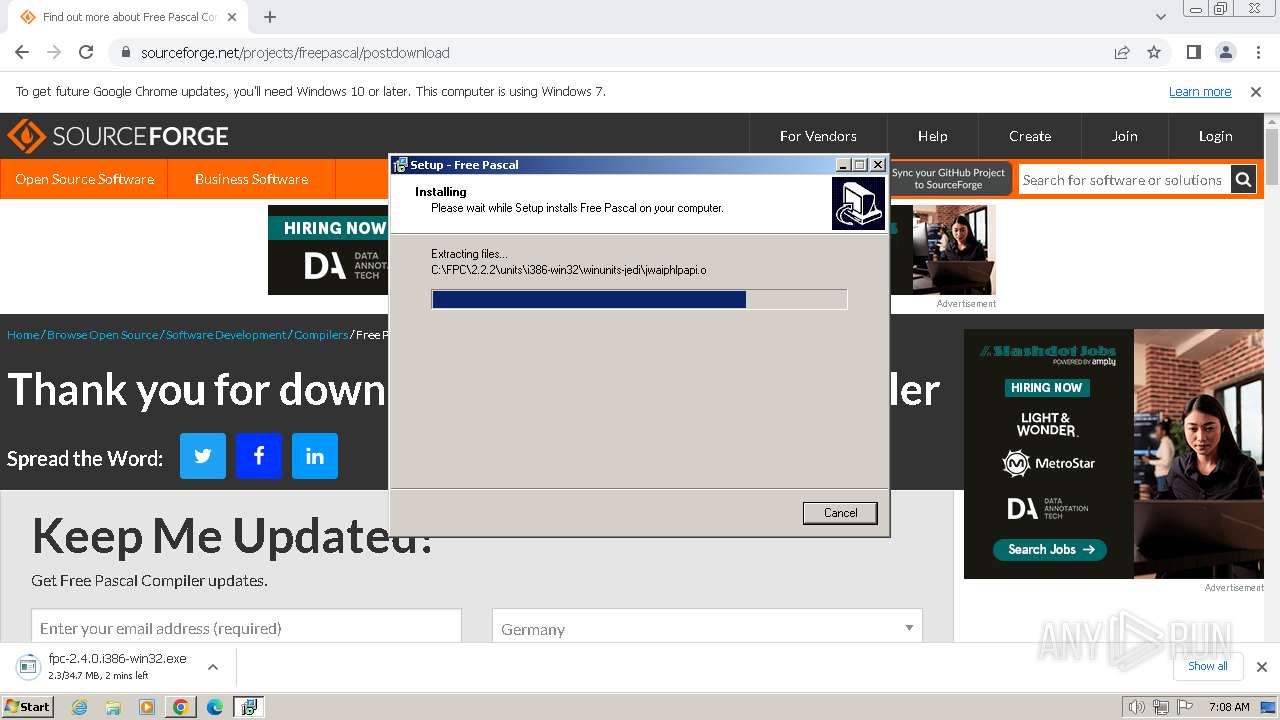The height and width of the screenshot is (720, 1280).
Task: Reload the SourceForge page
Action: click(86, 52)
